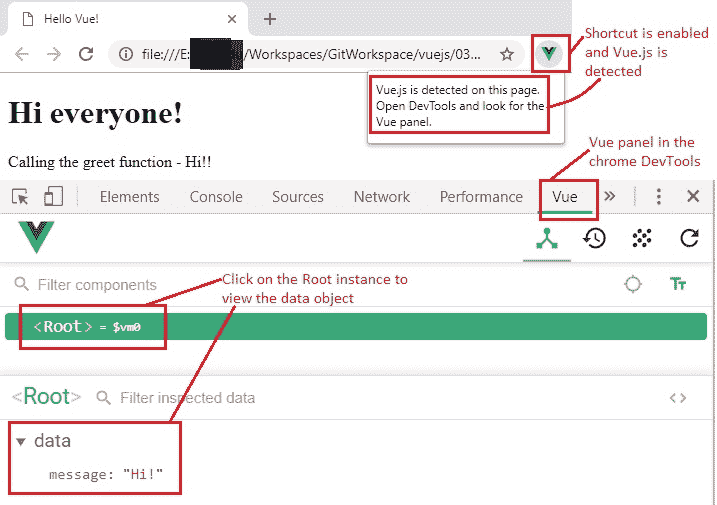Click the <Root> heading in inspector
Viewport: 717px width, 505px height.
point(46,396)
